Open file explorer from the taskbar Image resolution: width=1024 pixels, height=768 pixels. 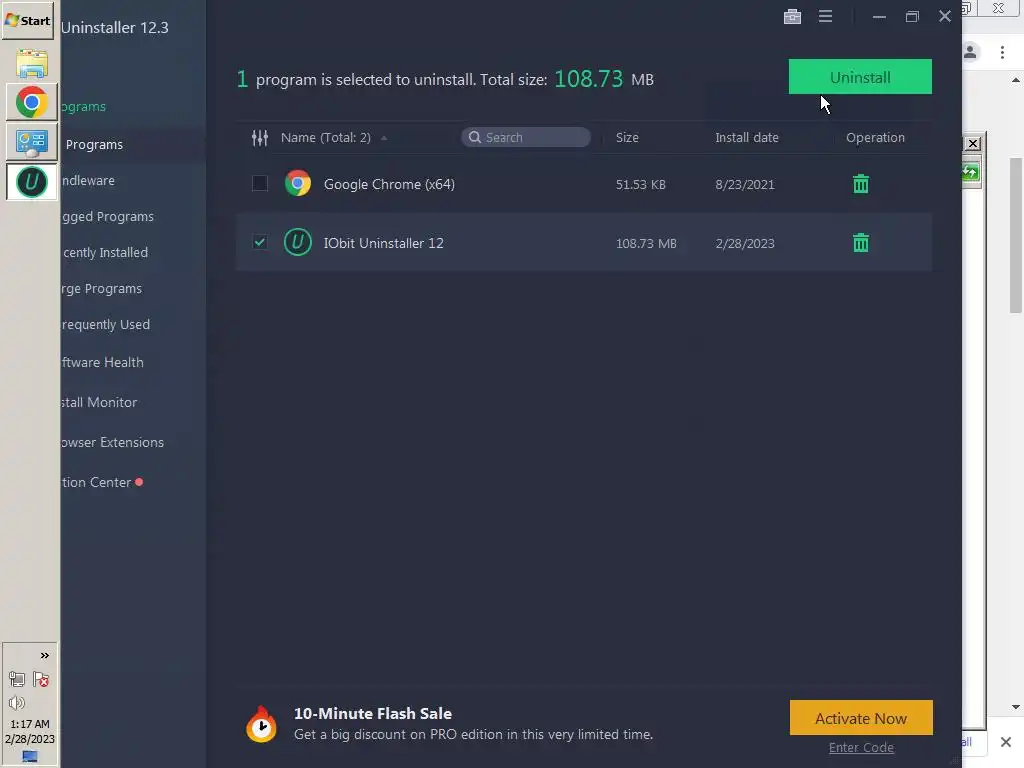(31, 63)
